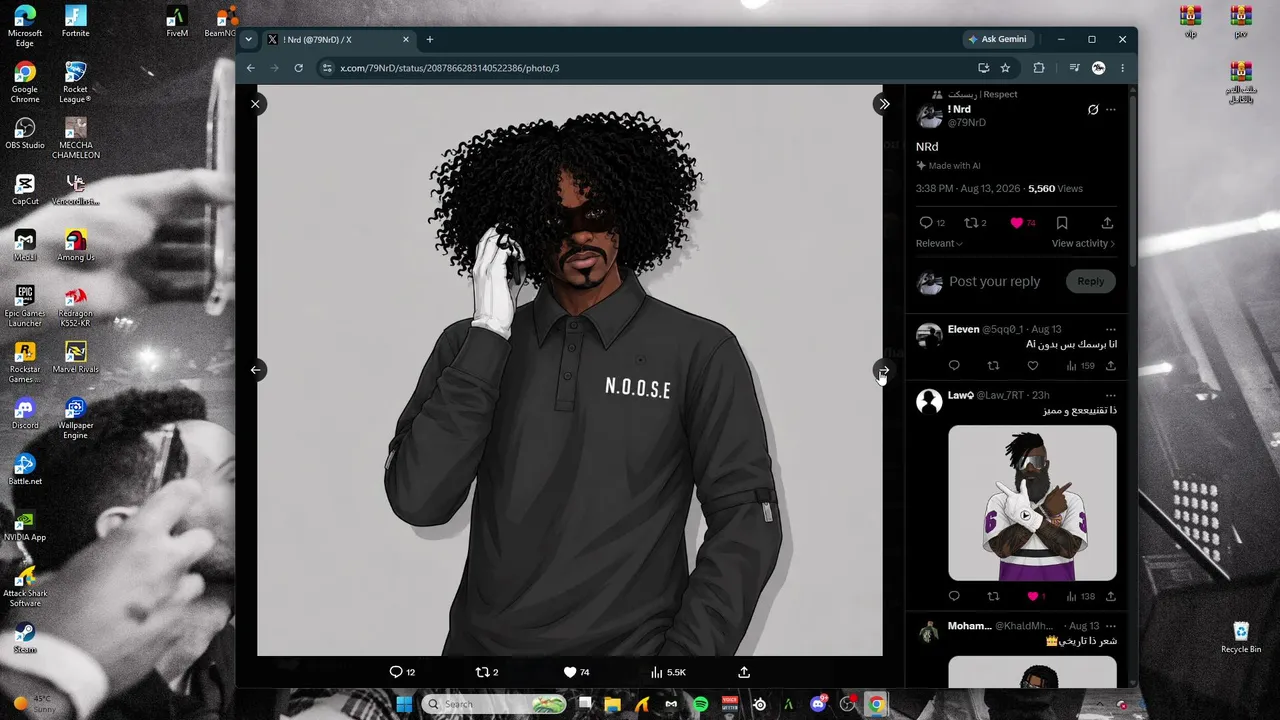View site information icon in address bar
Screen dimensions: 1280x720
326,68
